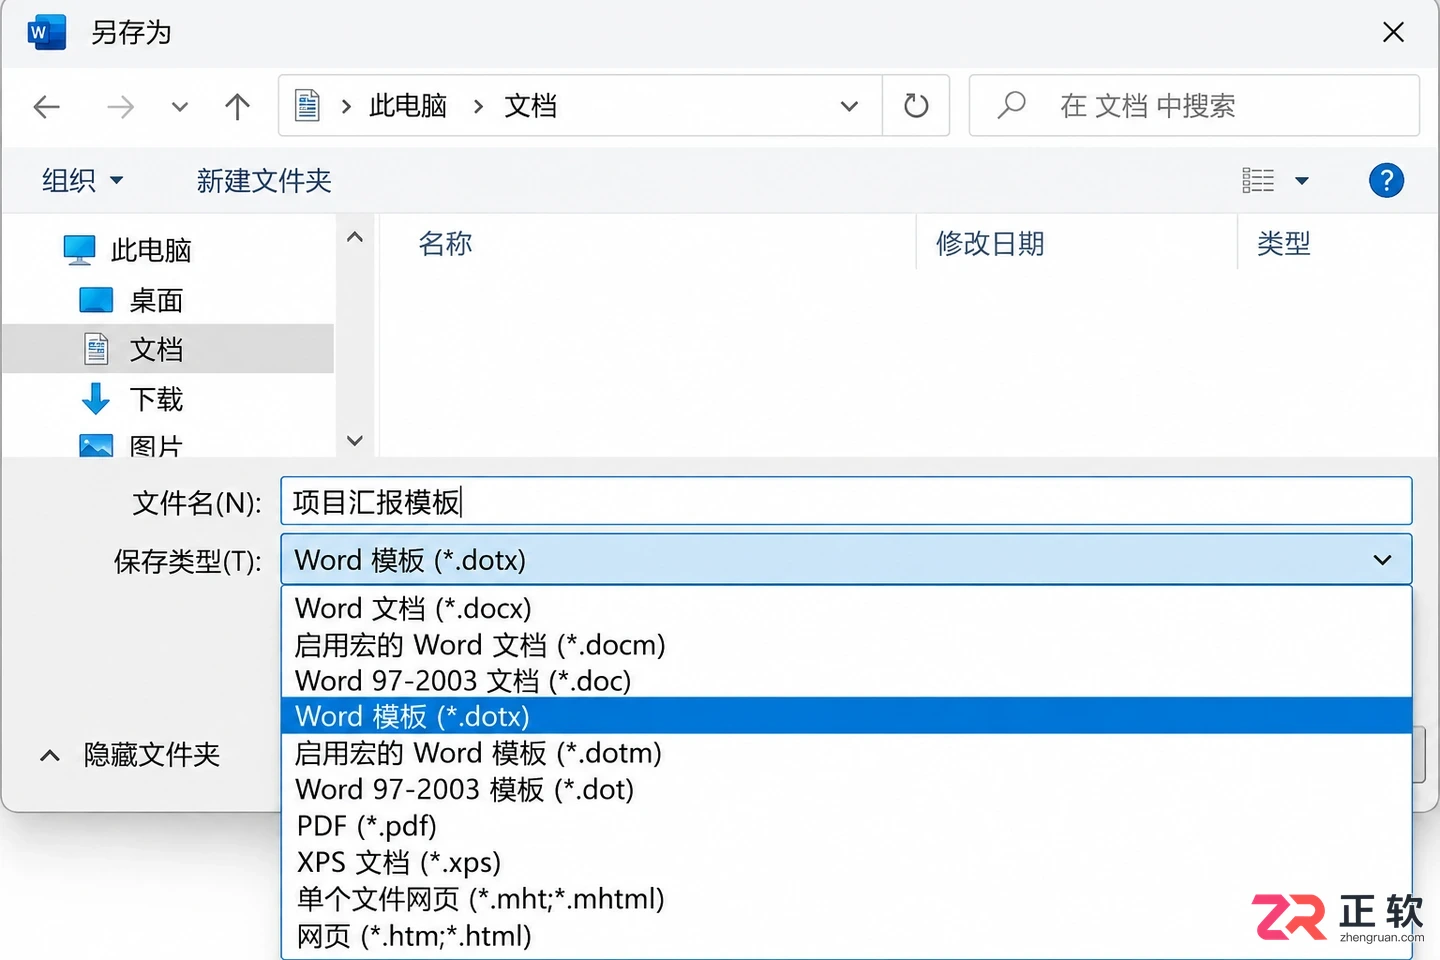Select 文档 in the navigation pane
Image resolution: width=1440 pixels, height=960 pixels.
168,349
